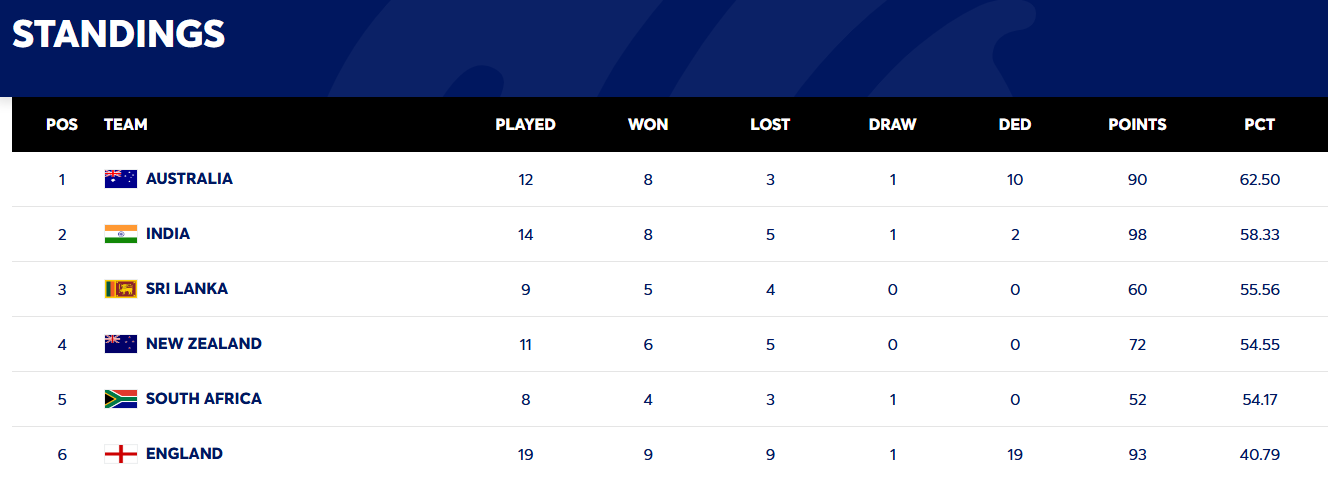
Task: Click the England flag icon
Action: pos(121,454)
